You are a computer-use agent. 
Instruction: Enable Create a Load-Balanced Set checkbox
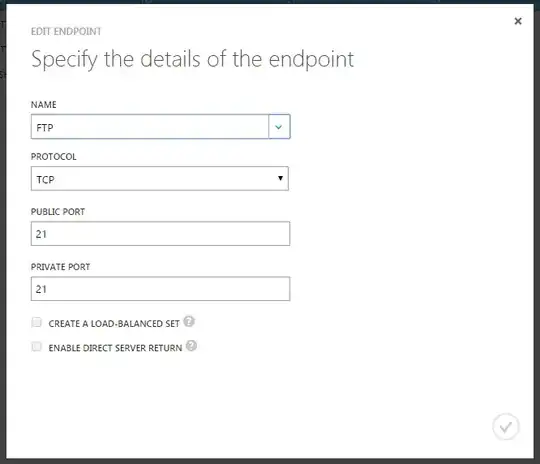click(x=37, y=322)
